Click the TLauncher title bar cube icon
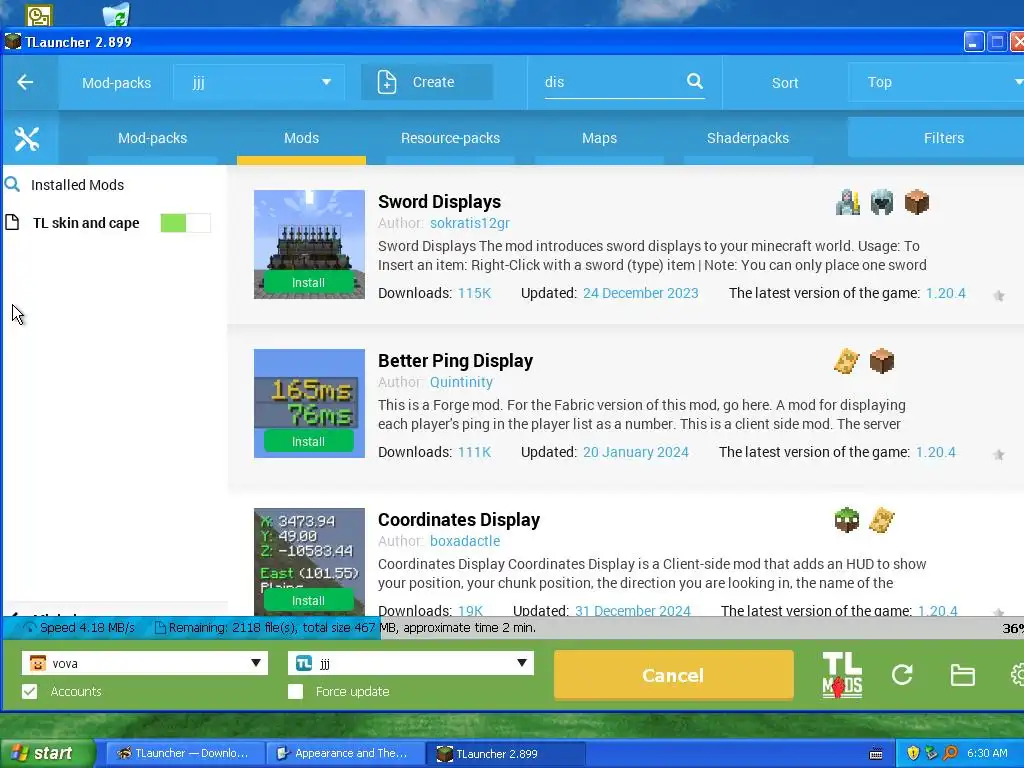The height and width of the screenshot is (768, 1024). [x=12, y=42]
